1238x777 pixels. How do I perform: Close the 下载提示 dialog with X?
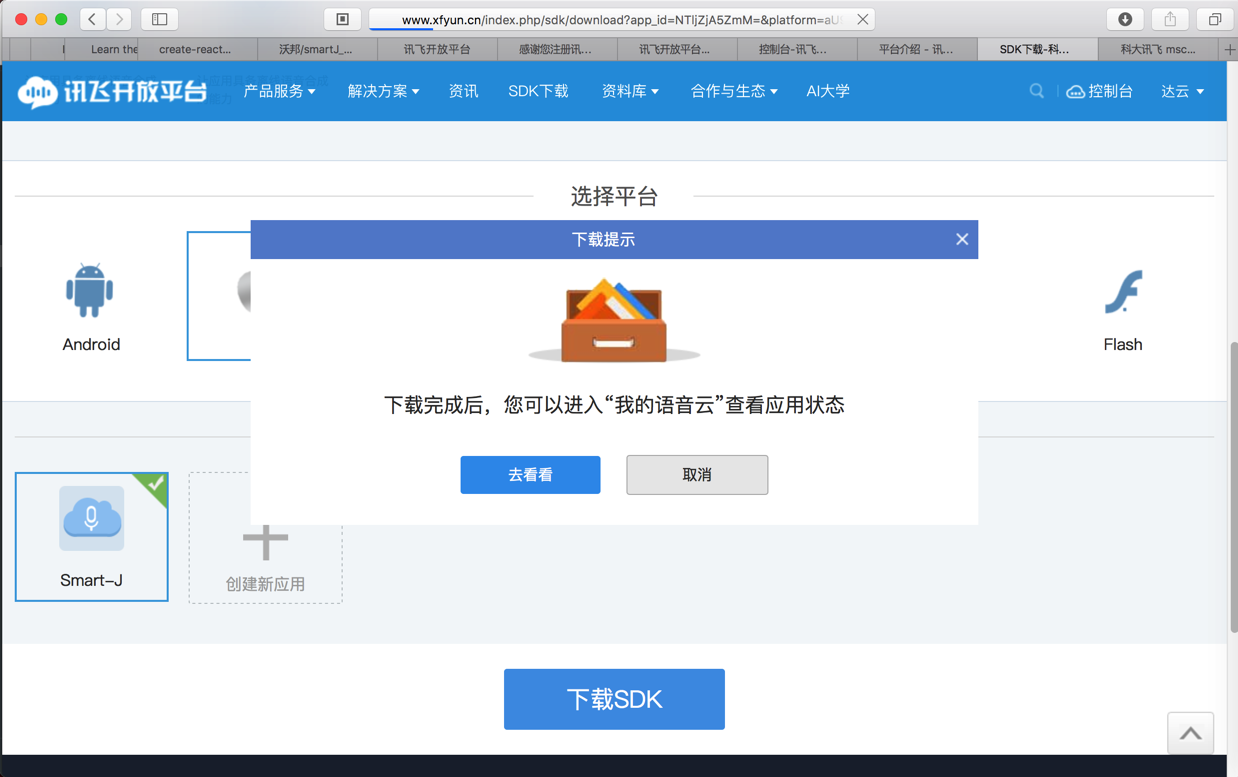pos(962,239)
